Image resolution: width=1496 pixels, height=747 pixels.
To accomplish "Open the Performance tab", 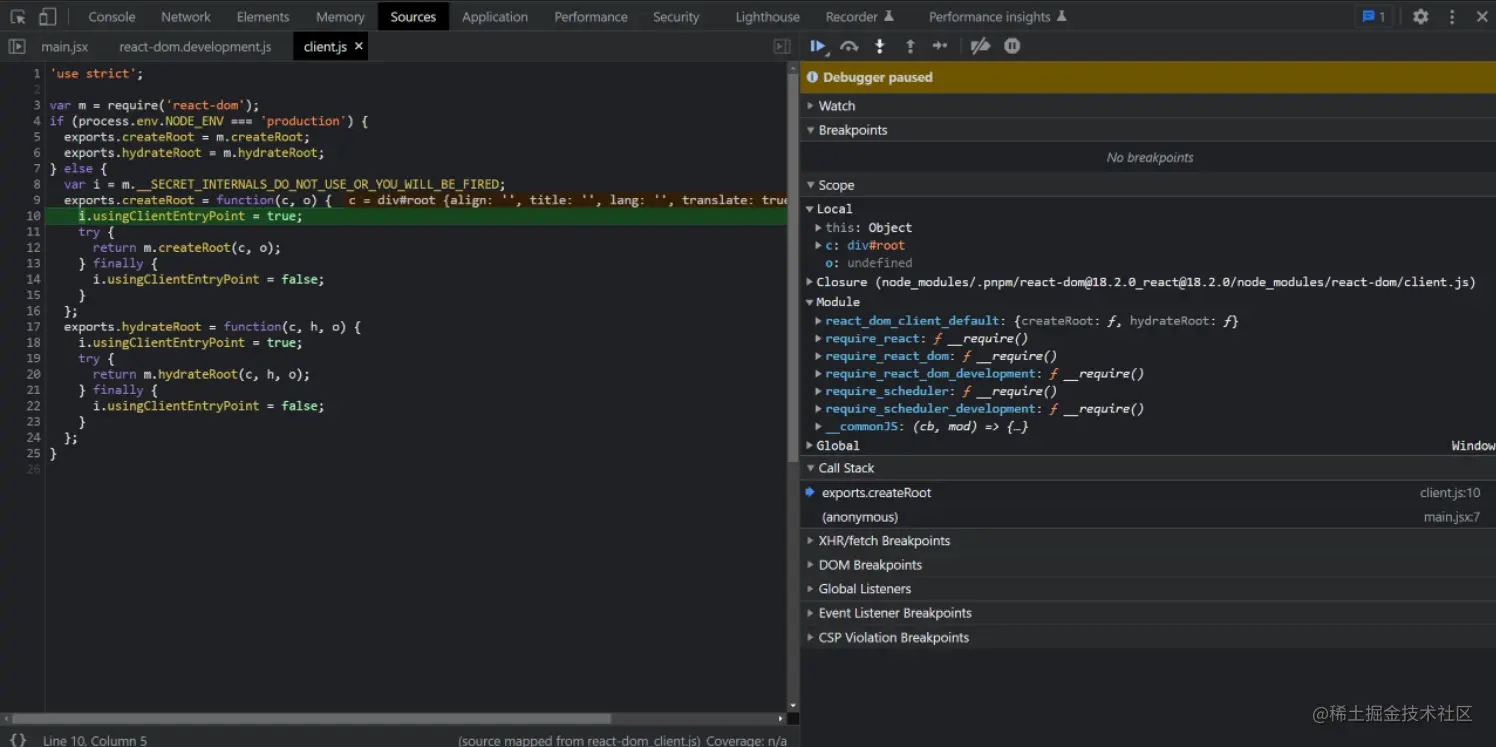I will coord(591,17).
